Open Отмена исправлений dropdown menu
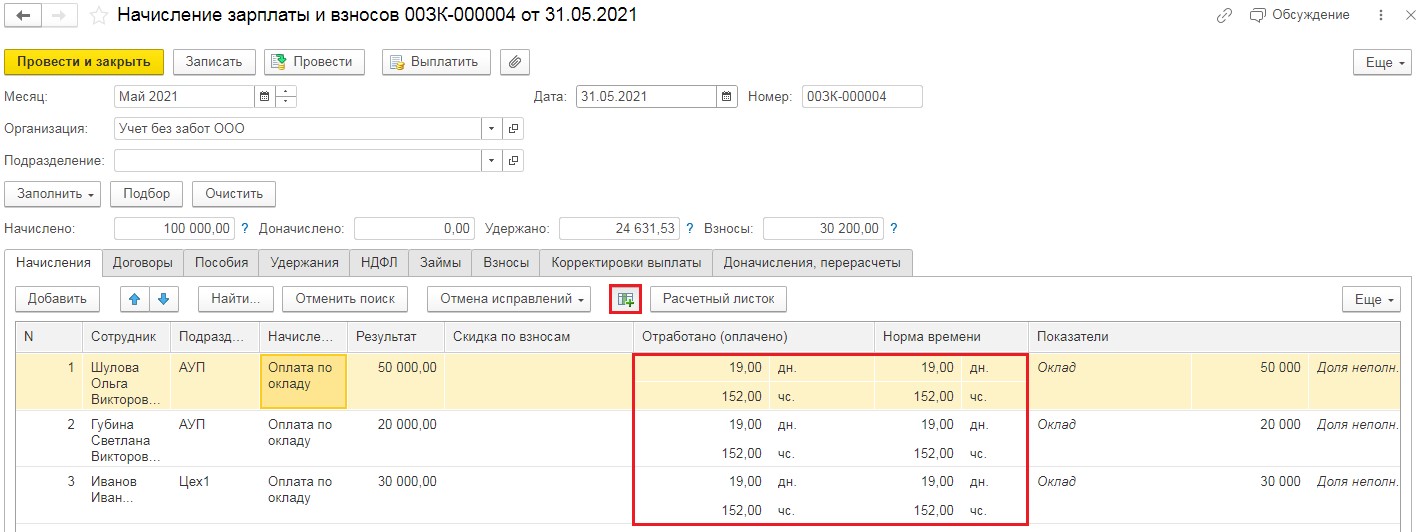The width and height of the screenshot is (1417, 532). (x=509, y=299)
